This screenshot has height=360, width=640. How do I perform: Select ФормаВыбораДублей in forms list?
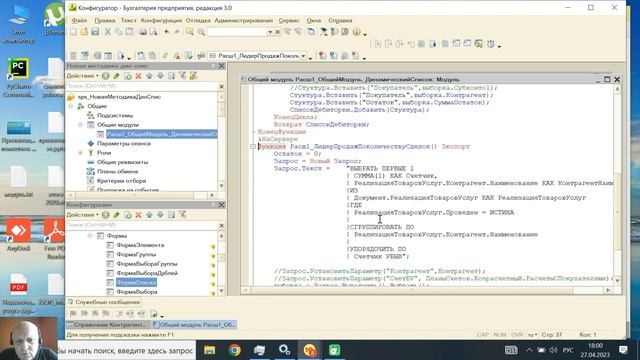[147, 273]
